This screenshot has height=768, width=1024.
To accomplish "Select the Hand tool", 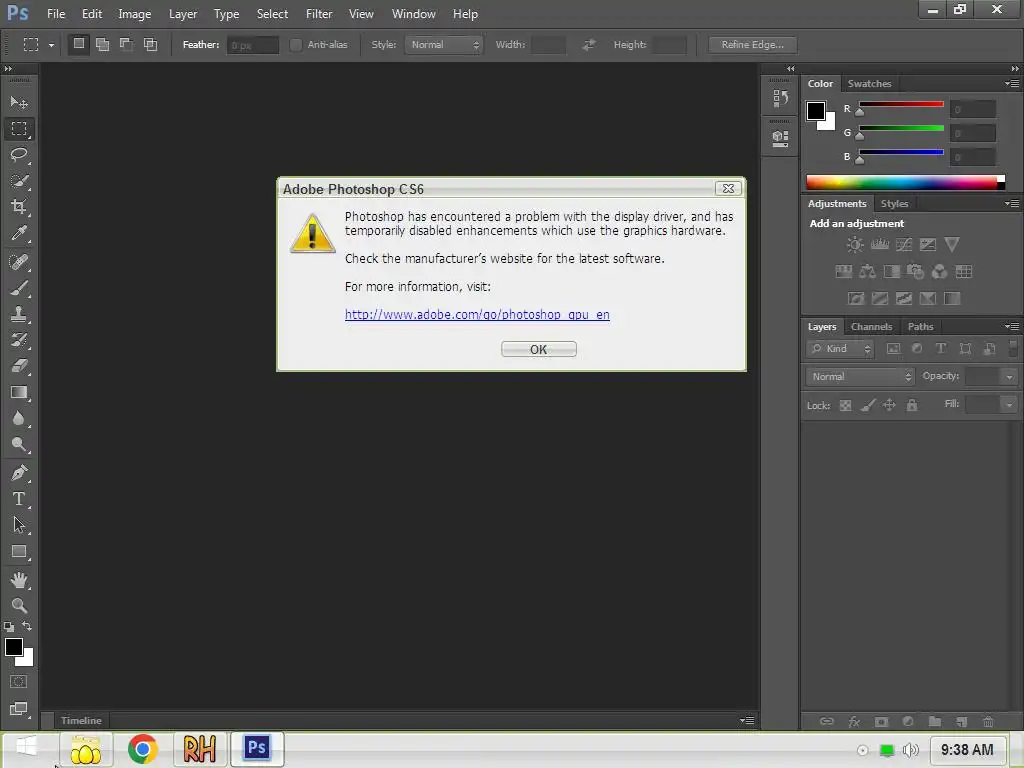I will click(19, 580).
